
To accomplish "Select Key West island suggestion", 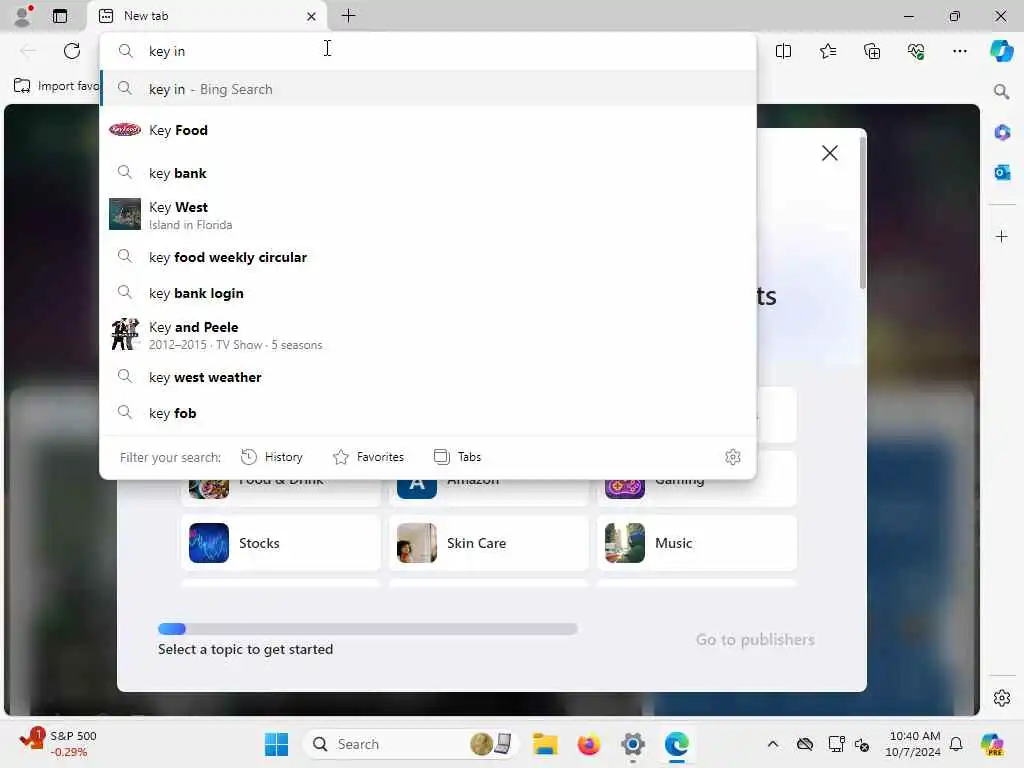I will point(428,215).
